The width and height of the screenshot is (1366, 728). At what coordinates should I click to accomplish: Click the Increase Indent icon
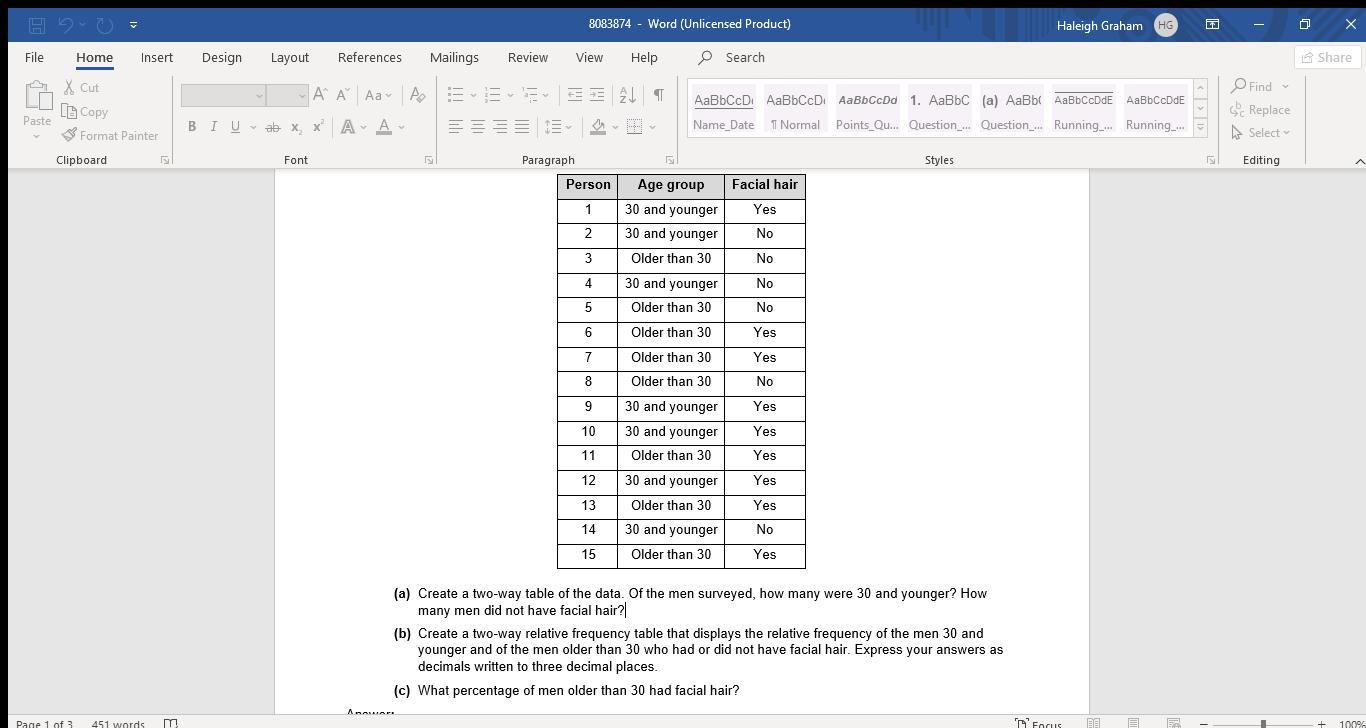pos(597,95)
